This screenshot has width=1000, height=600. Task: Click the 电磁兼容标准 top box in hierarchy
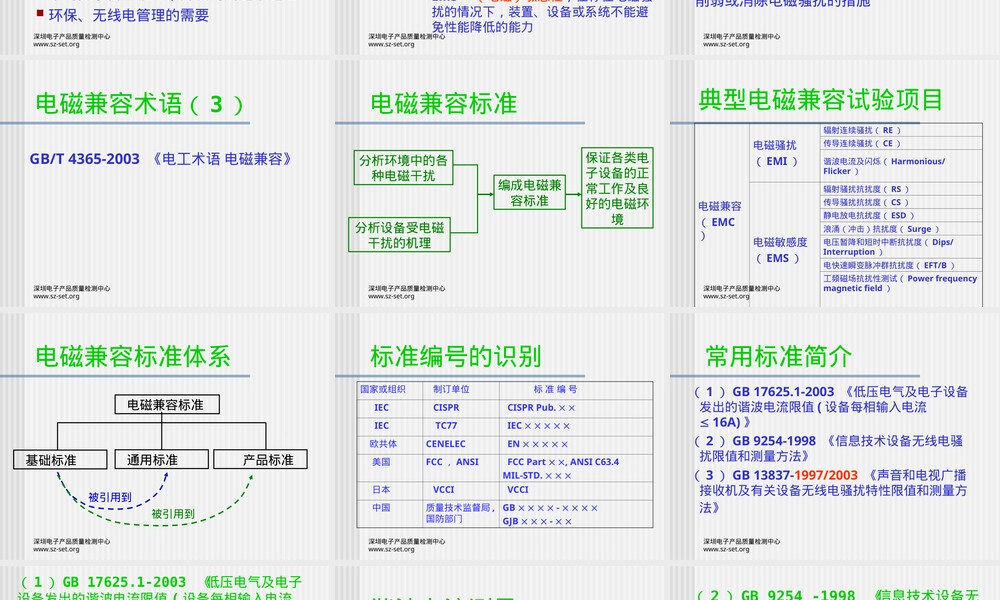[167, 404]
